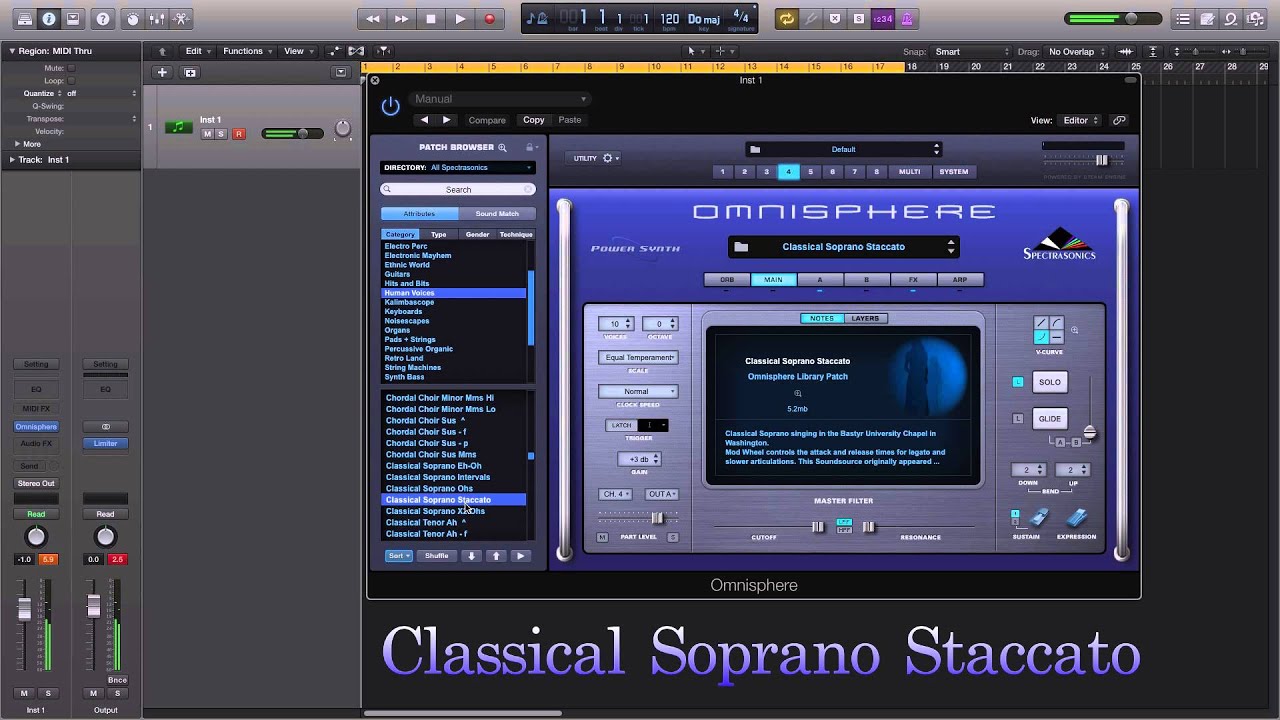This screenshot has width=1280, height=720.
Task: Click the Compare button
Action: 487,120
